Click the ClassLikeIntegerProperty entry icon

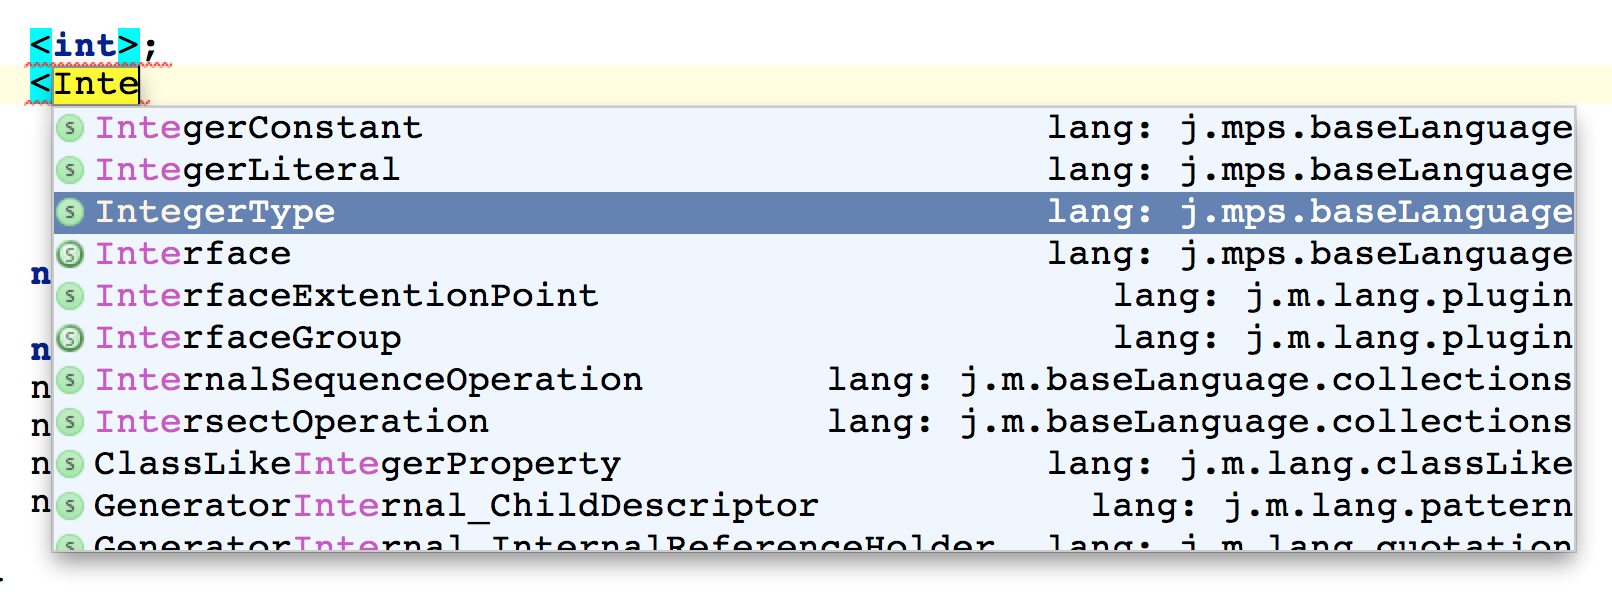pyautogui.click(x=69, y=464)
